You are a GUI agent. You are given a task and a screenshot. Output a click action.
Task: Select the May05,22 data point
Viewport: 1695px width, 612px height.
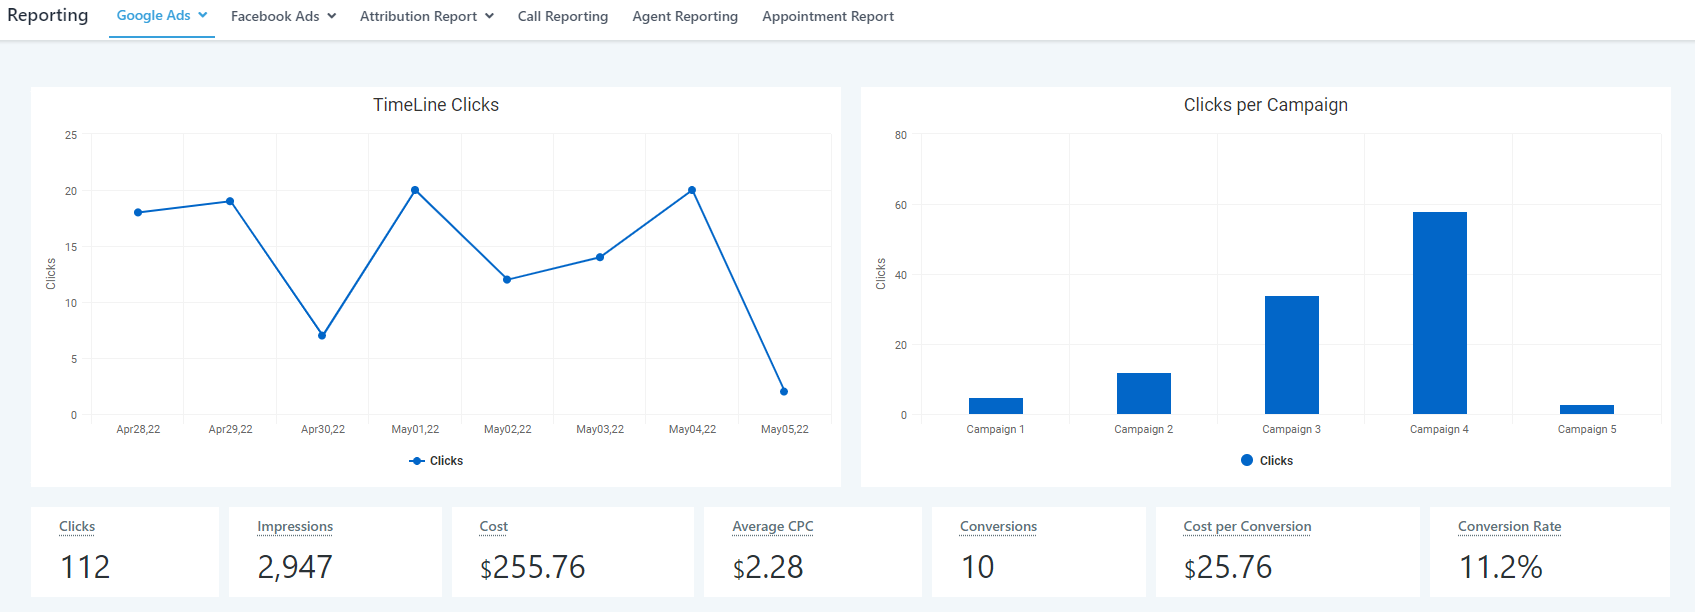click(x=784, y=392)
